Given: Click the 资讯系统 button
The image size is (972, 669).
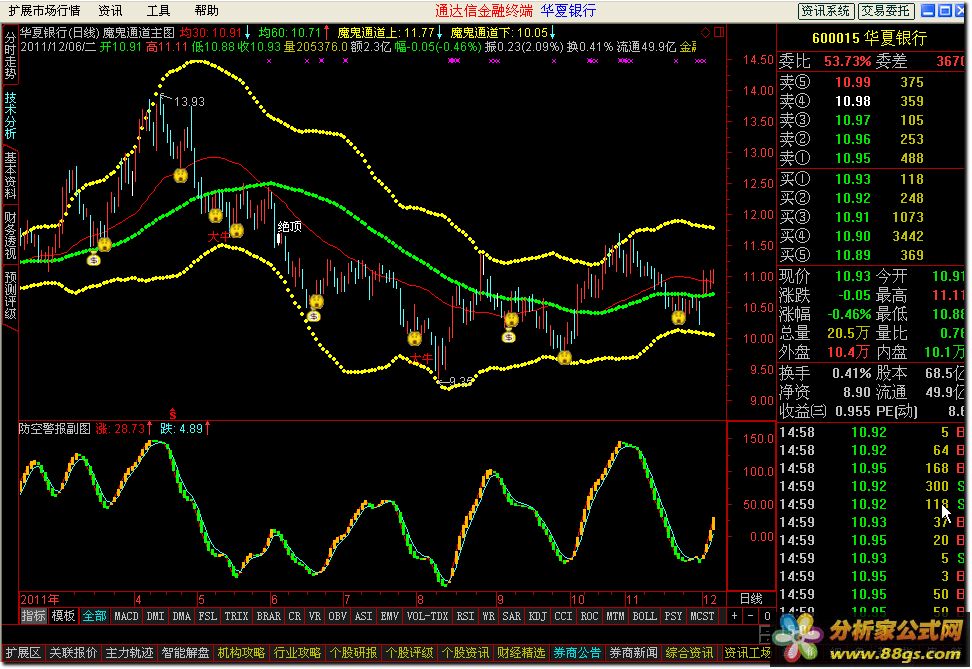Looking at the screenshot, I should (826, 11).
